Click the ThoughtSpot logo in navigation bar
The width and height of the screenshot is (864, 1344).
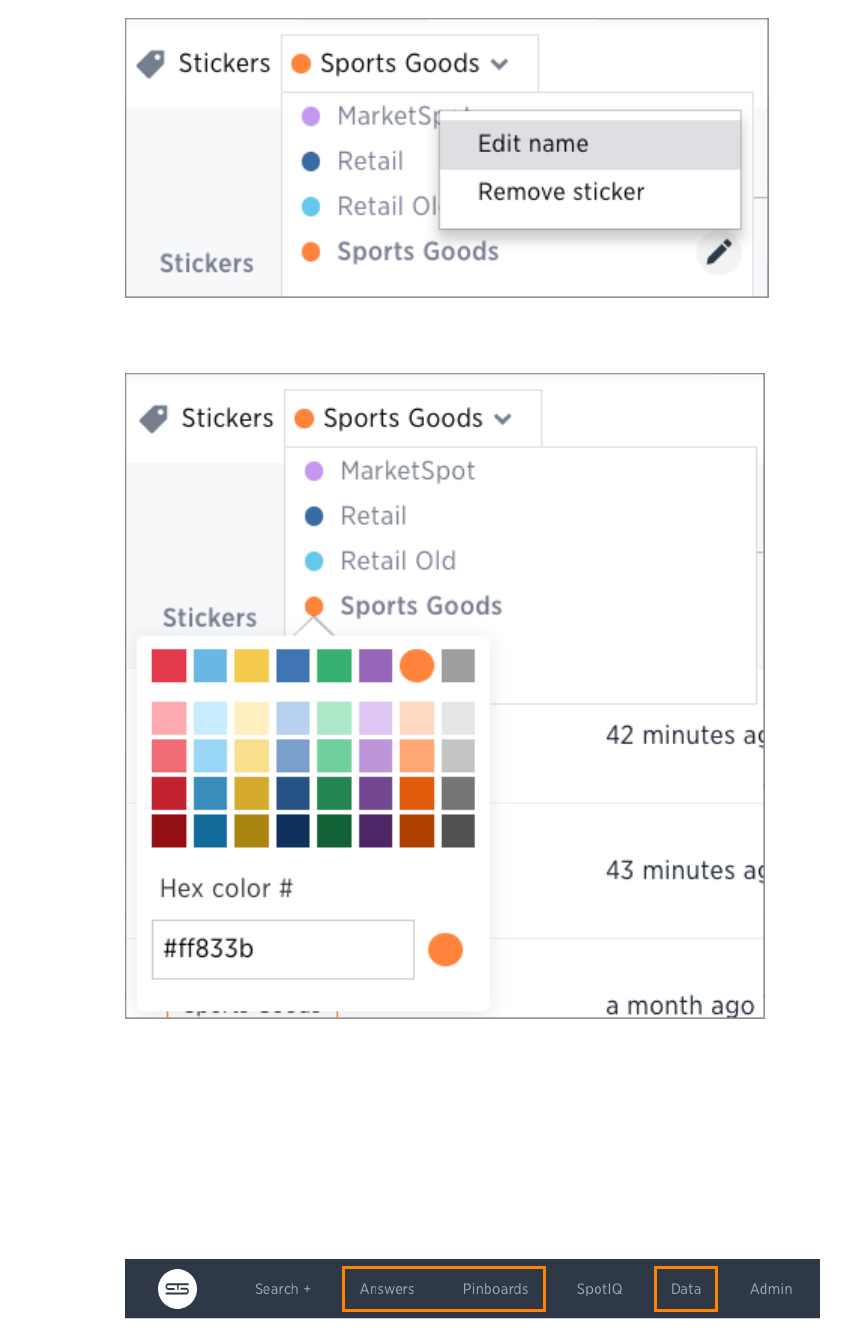(x=177, y=1289)
